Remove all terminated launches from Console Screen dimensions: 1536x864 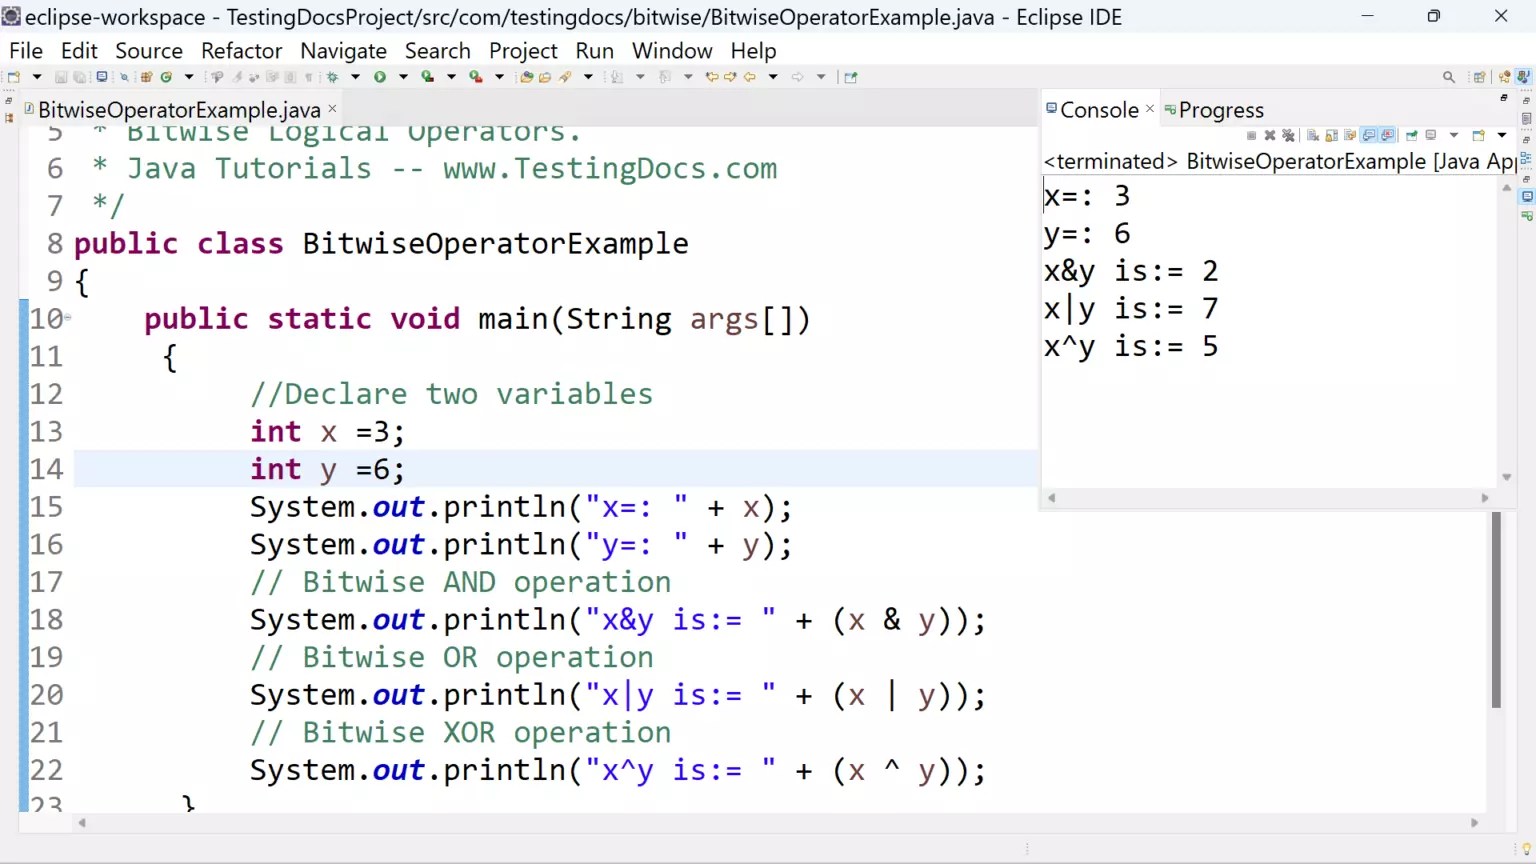(1289, 134)
